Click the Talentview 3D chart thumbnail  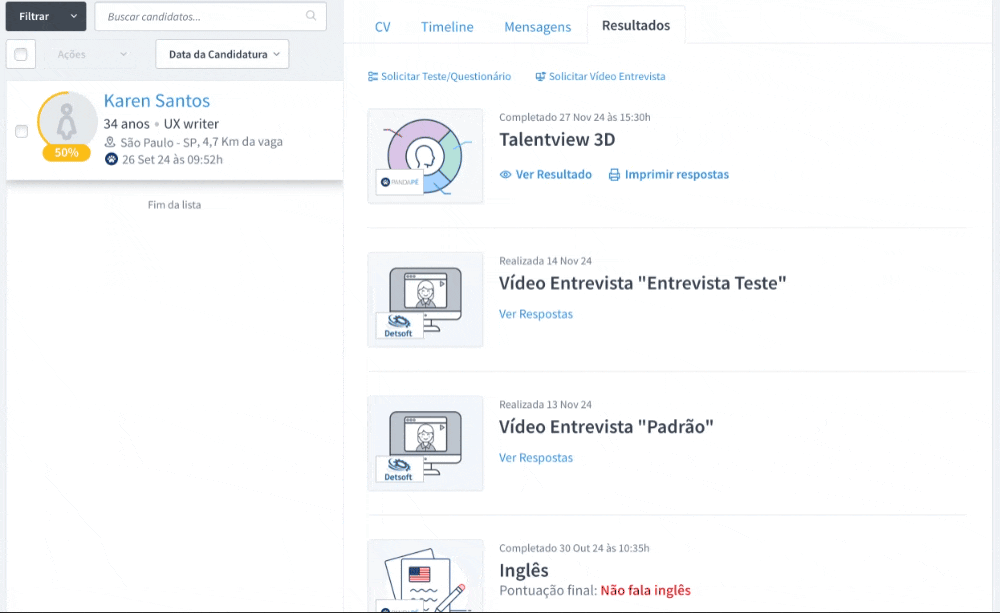click(425, 156)
